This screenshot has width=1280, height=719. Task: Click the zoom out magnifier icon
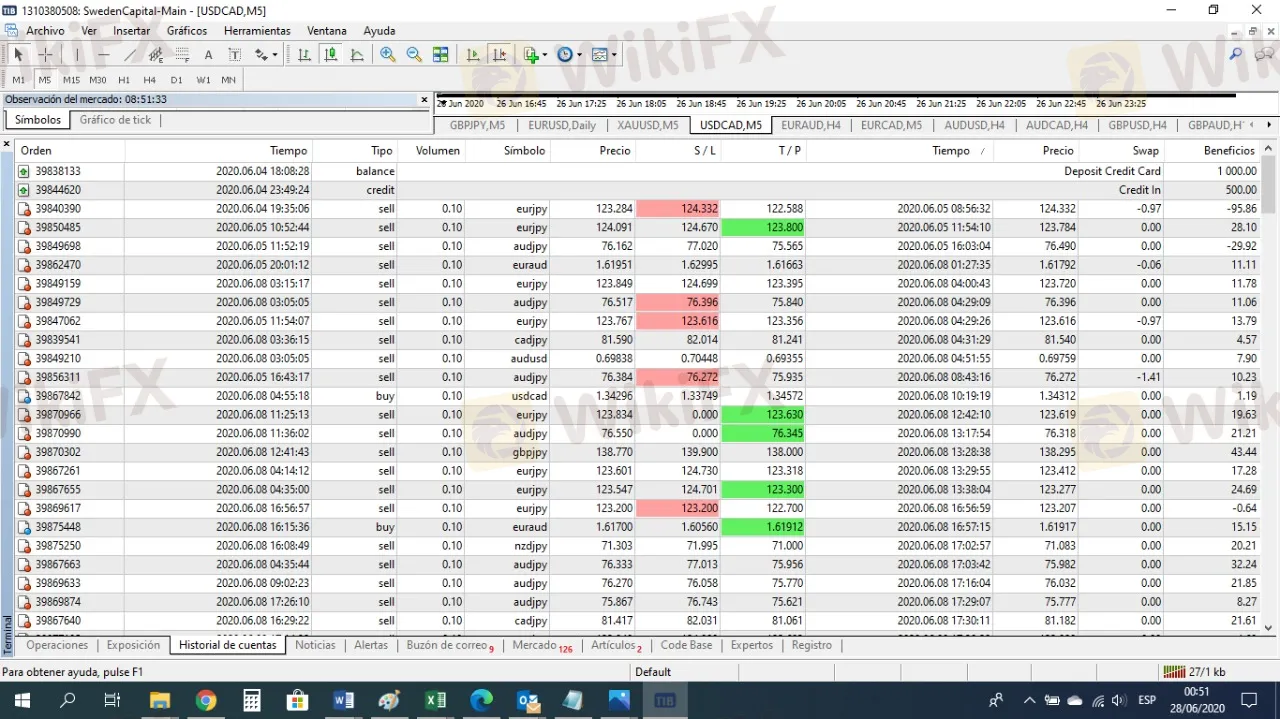[x=414, y=55]
